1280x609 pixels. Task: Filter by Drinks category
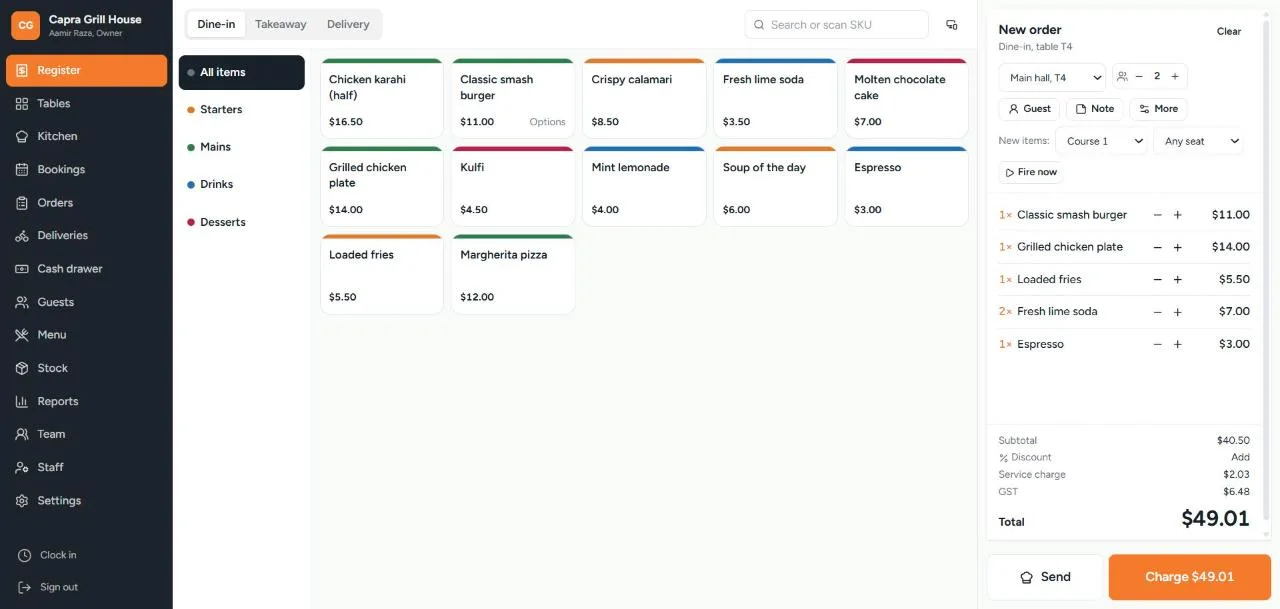click(242, 184)
